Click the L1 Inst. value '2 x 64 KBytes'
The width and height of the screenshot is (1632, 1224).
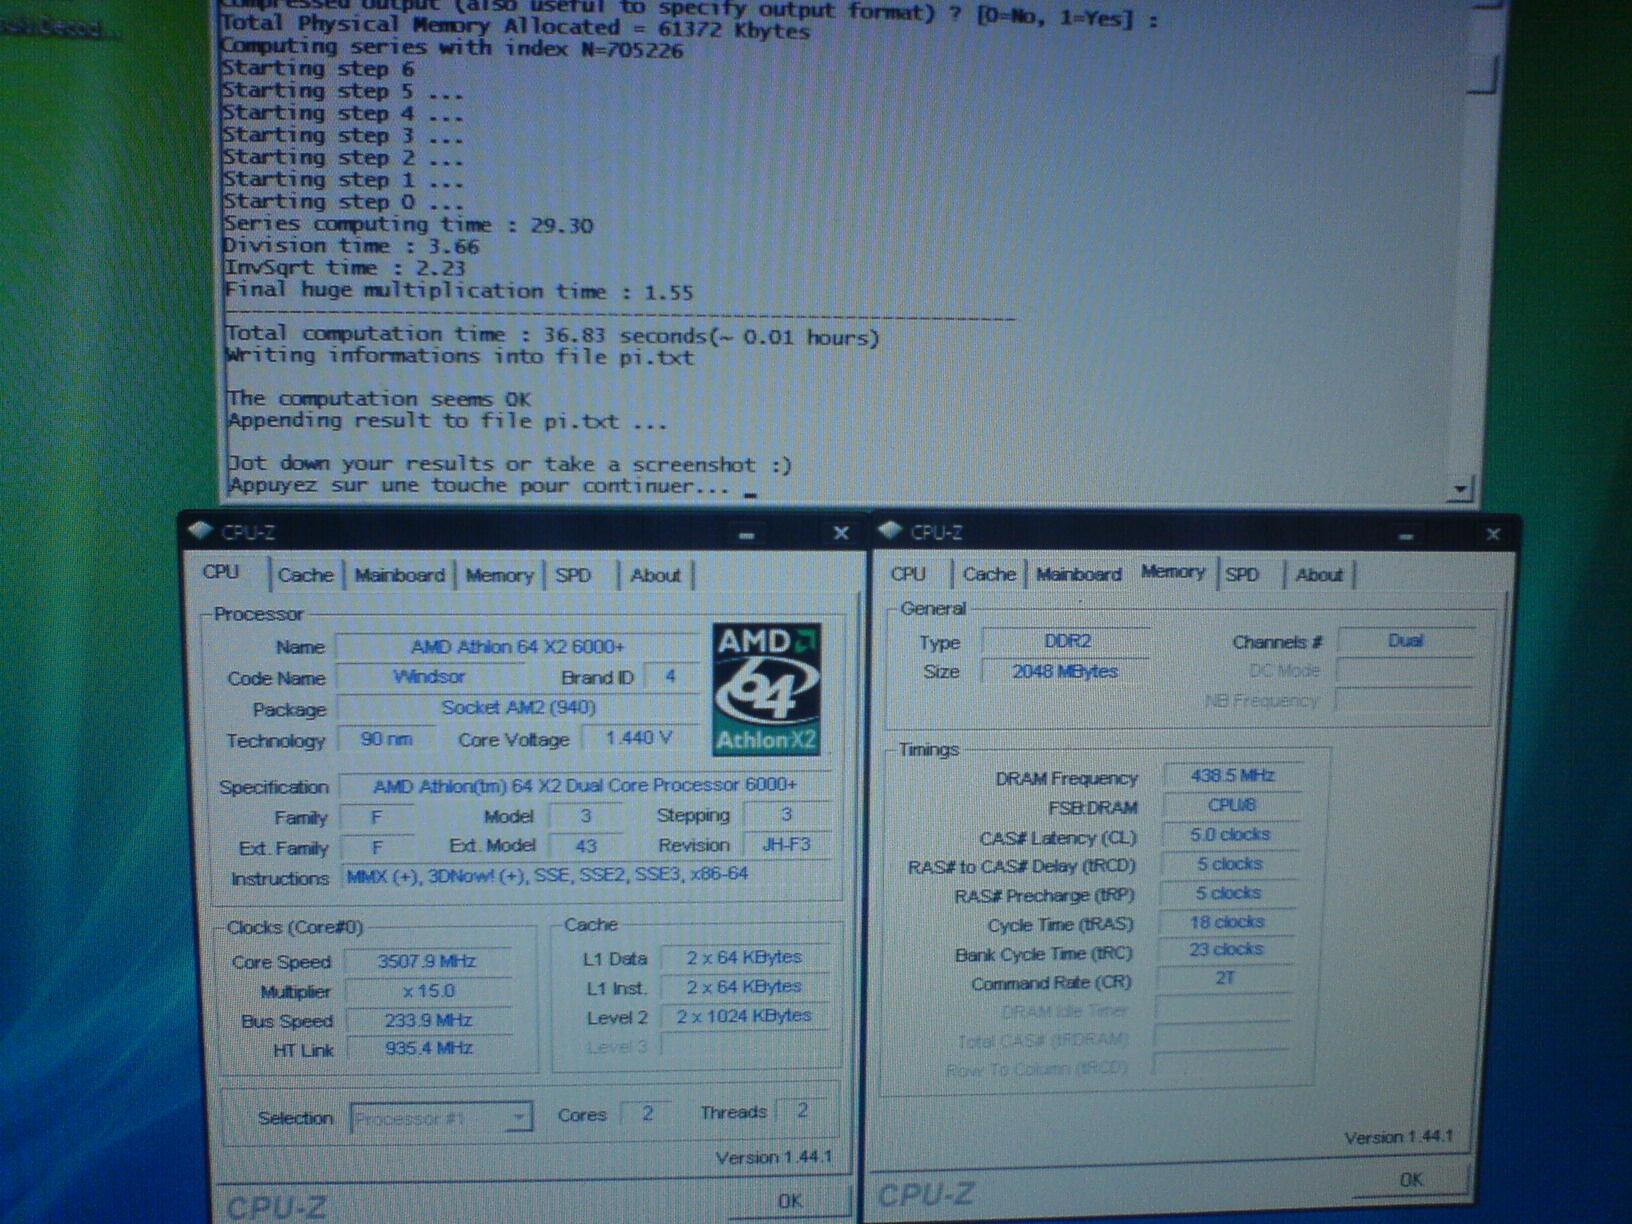[744, 986]
